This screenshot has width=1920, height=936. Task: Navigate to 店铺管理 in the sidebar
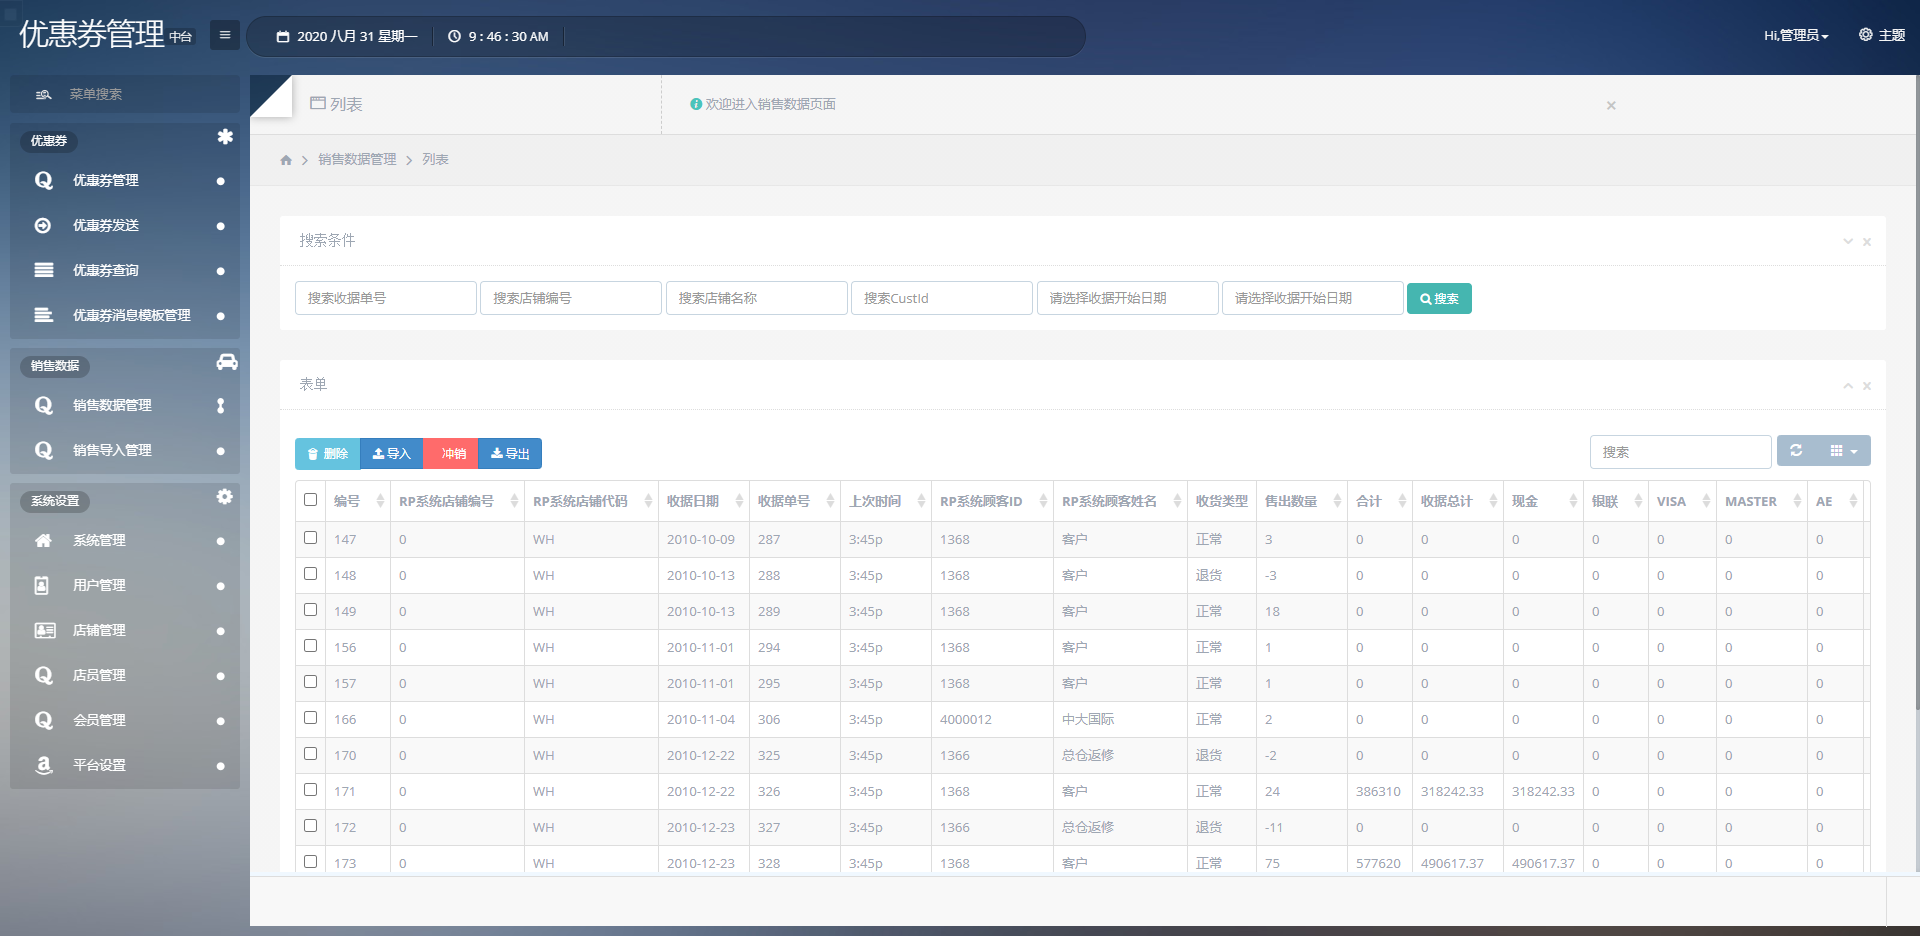(x=99, y=631)
